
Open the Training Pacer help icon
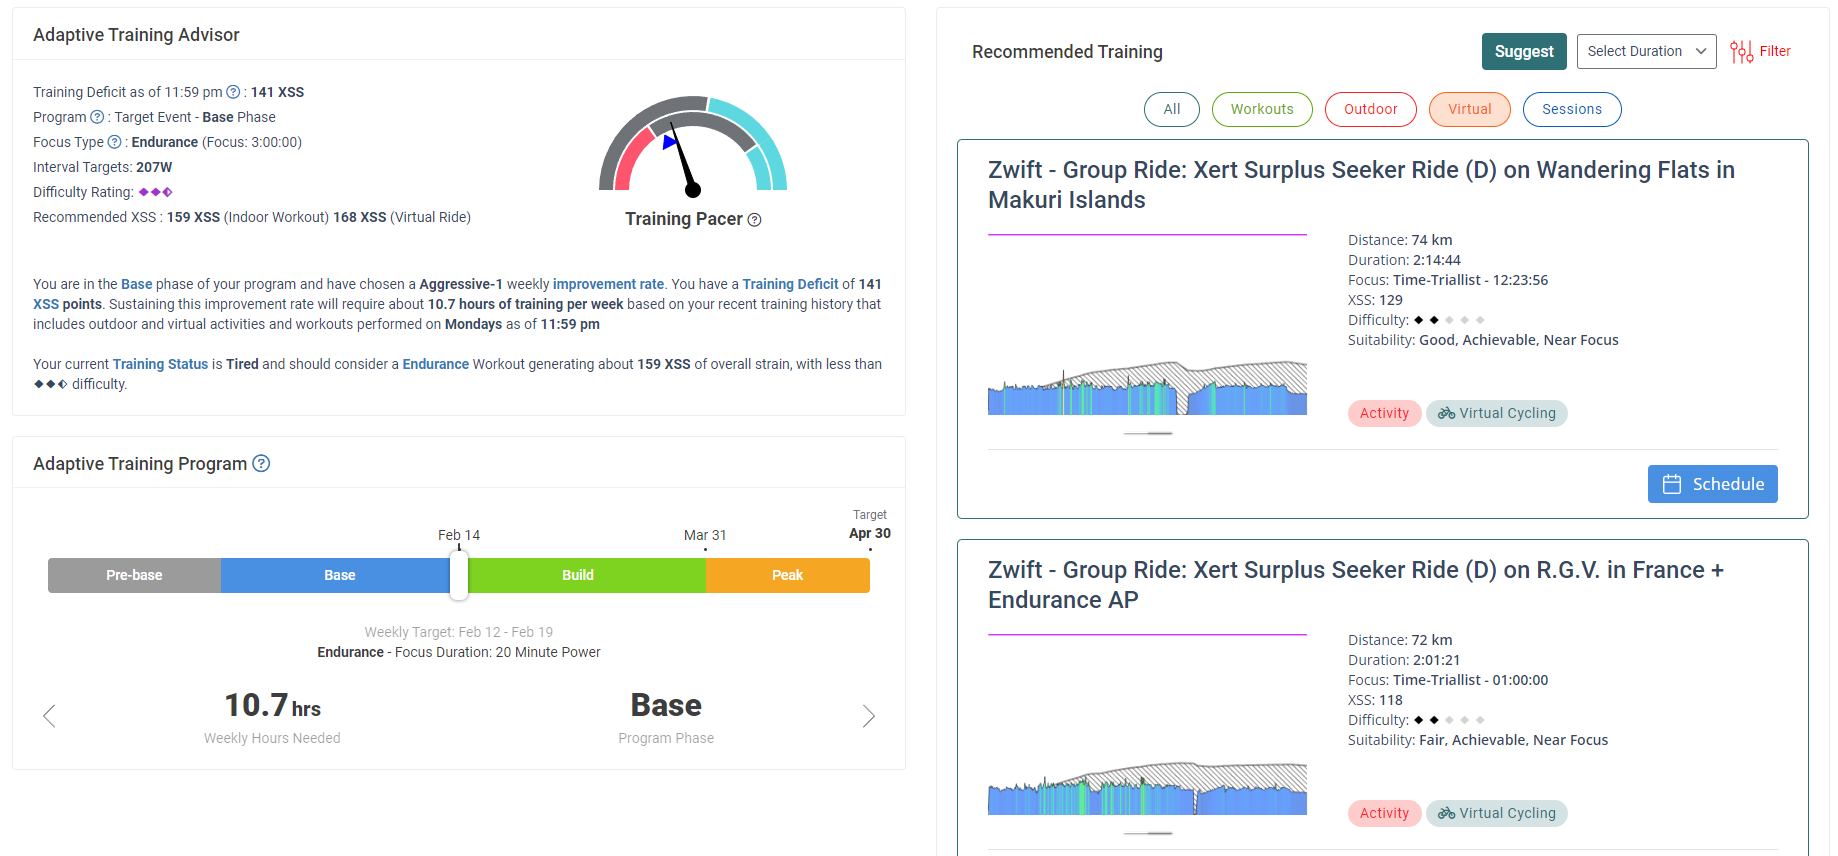[755, 220]
